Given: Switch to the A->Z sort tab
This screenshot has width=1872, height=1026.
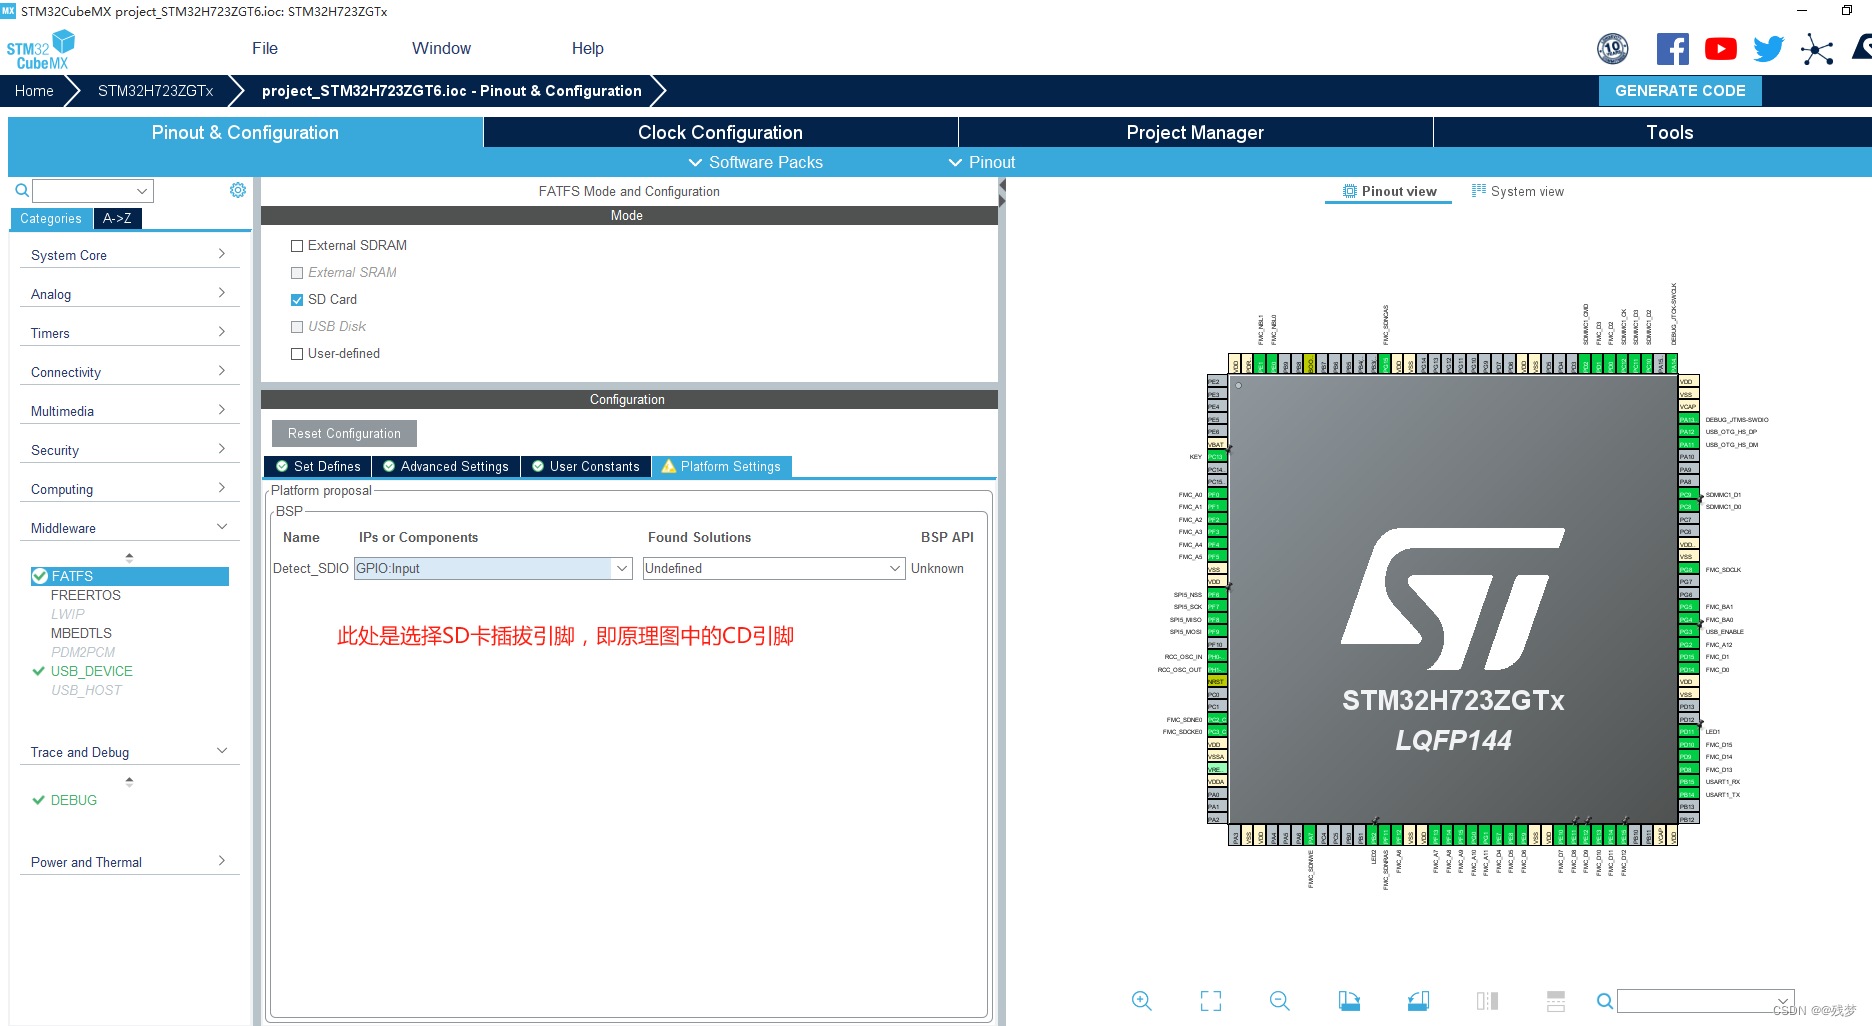Looking at the screenshot, I should tap(117, 218).
